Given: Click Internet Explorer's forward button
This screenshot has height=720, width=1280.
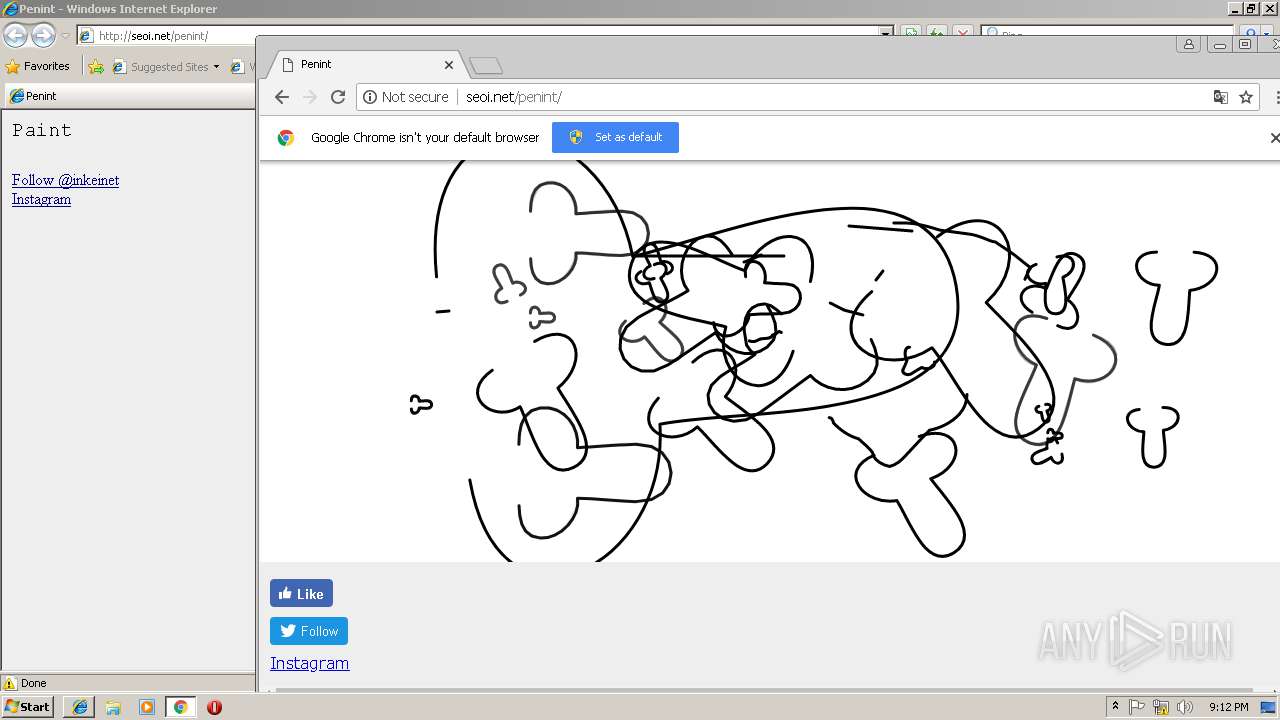Looking at the screenshot, I should coord(43,35).
